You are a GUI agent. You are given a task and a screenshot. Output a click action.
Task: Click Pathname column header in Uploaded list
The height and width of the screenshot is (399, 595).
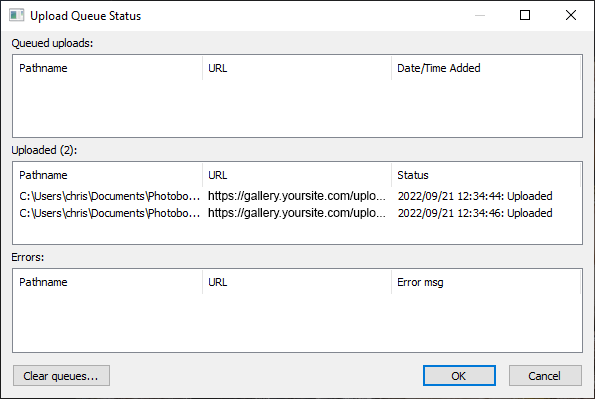[x=108, y=175]
